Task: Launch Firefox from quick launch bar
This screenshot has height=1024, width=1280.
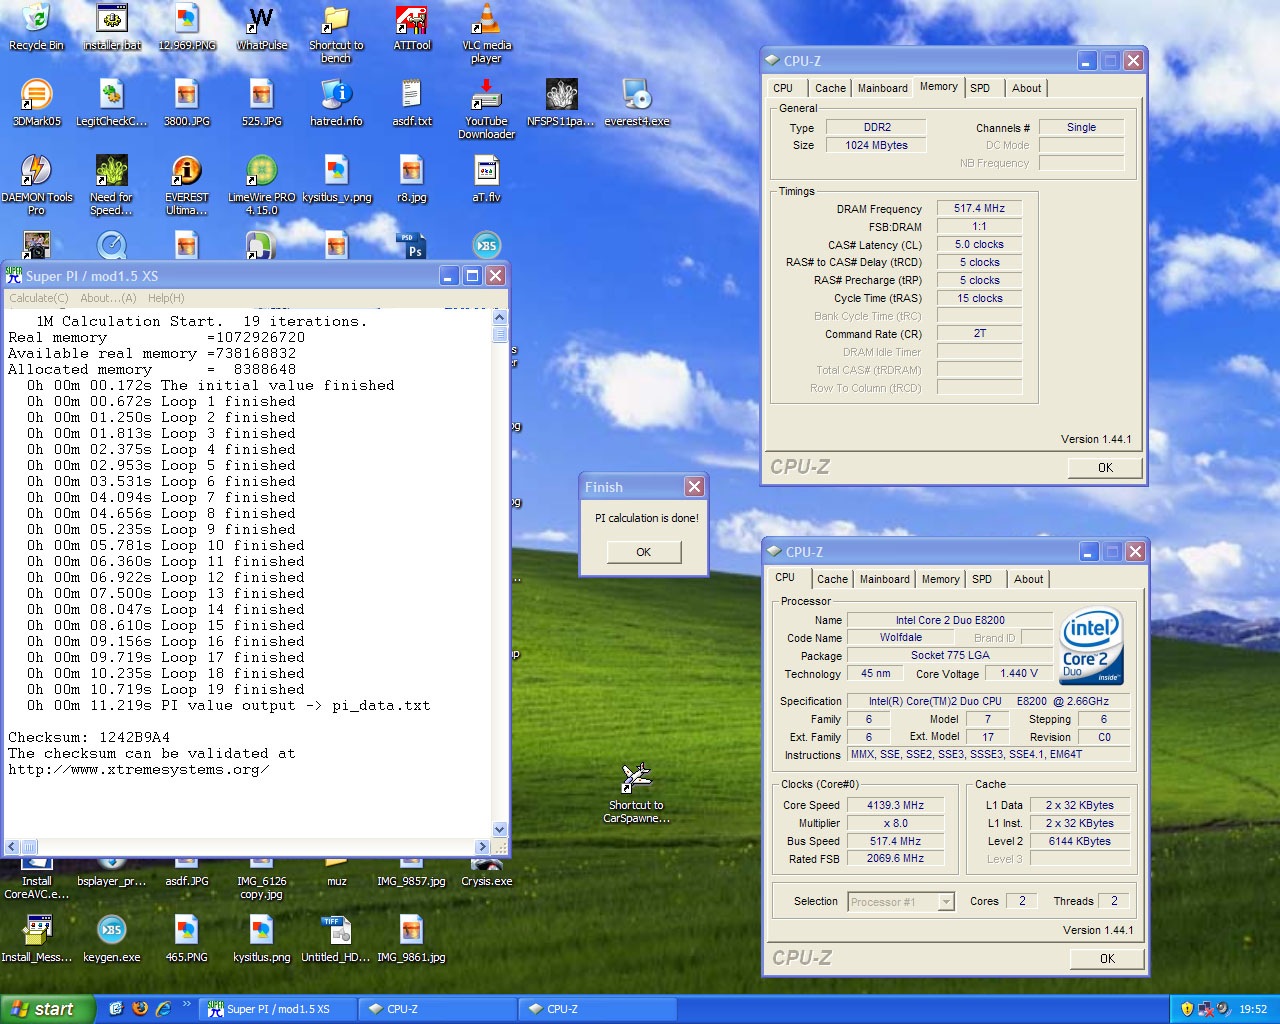Action: tap(139, 1009)
